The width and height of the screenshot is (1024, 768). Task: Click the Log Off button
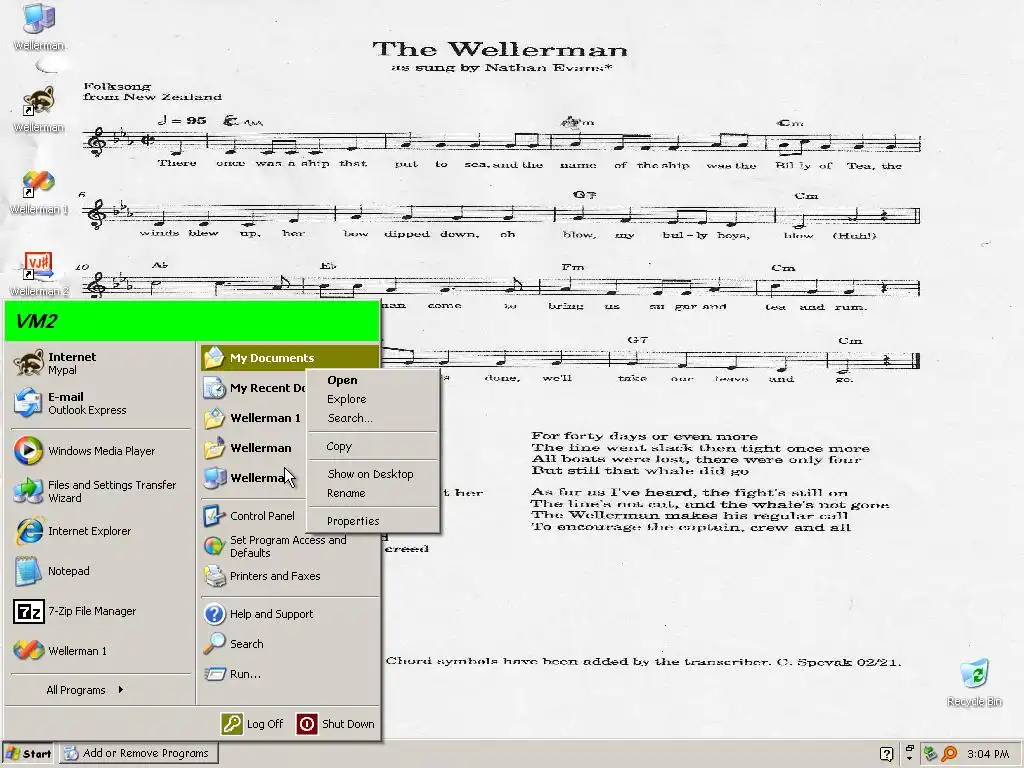tap(253, 724)
